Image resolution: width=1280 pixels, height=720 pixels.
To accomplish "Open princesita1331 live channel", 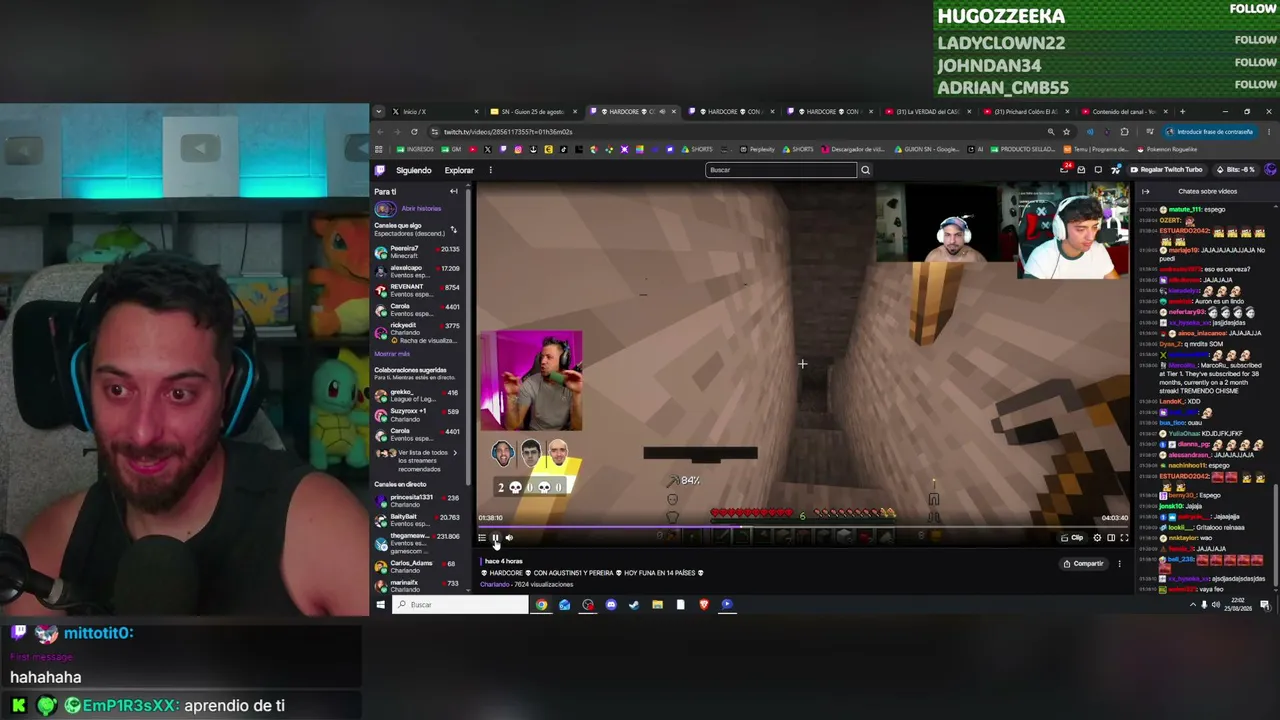I will (417, 501).
